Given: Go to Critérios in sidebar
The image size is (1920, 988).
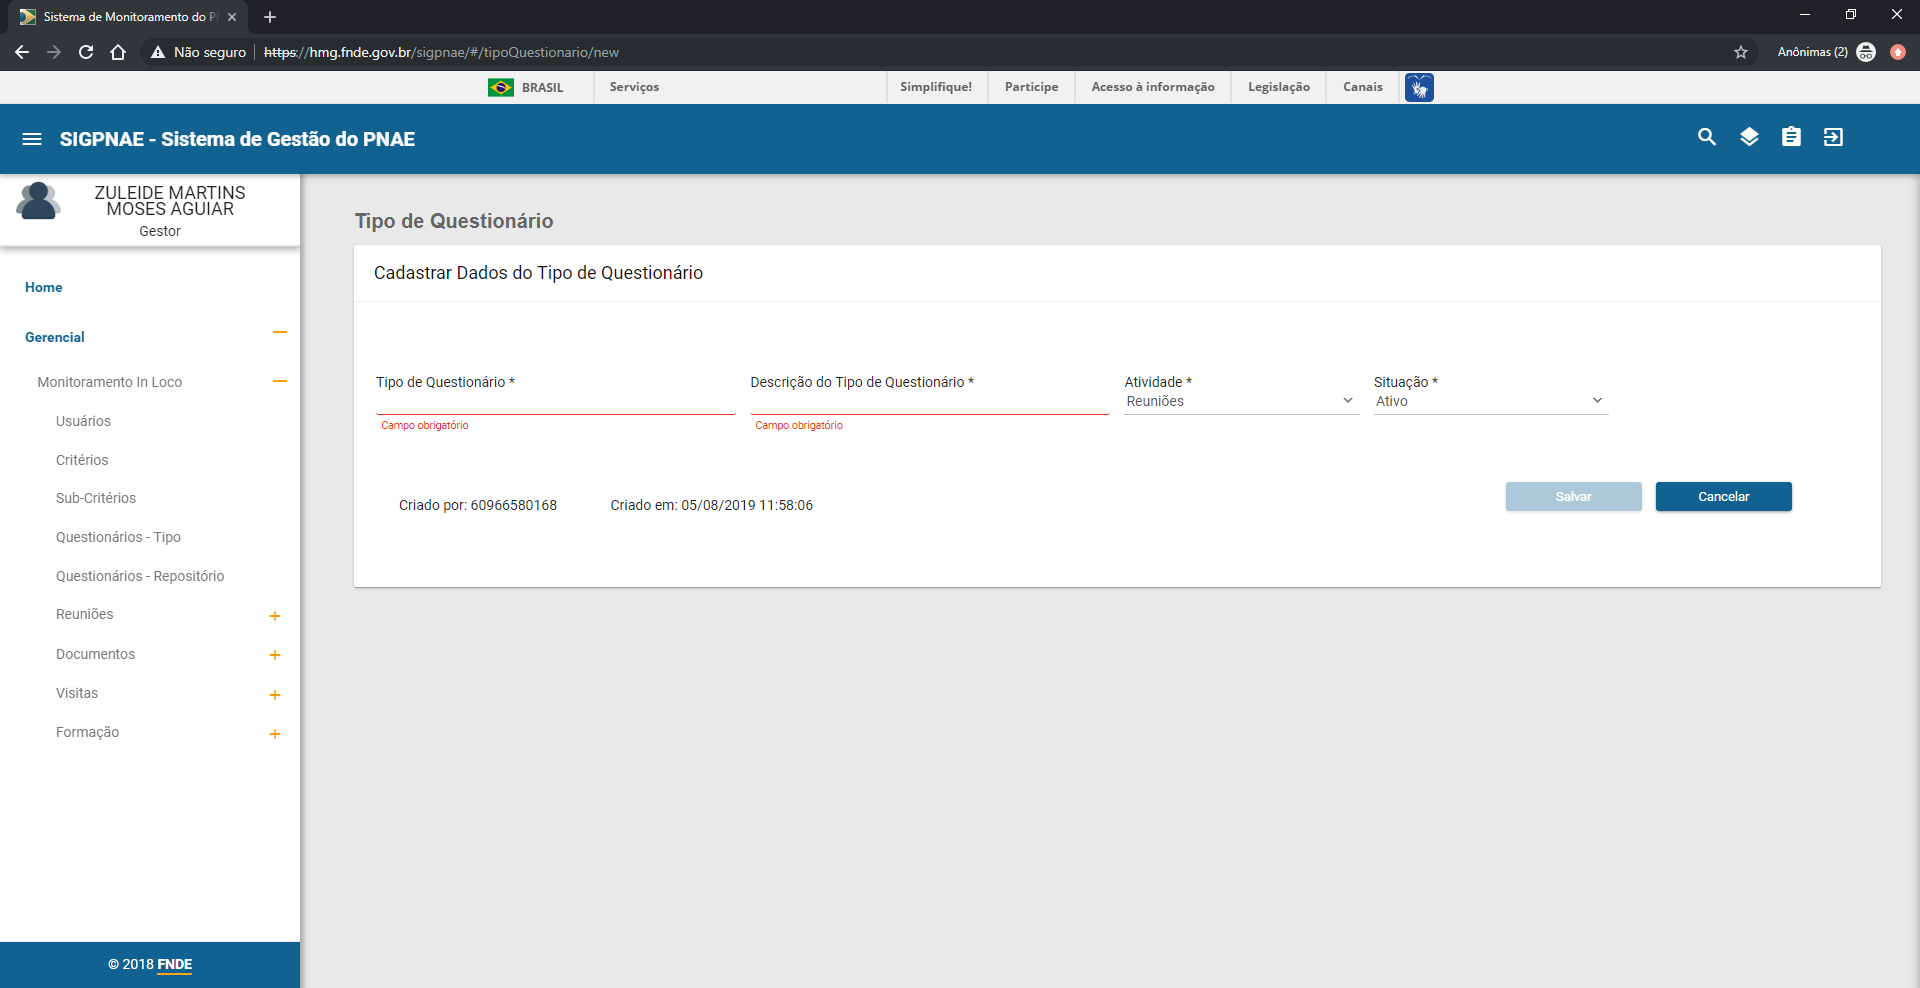Looking at the screenshot, I should click(x=82, y=460).
